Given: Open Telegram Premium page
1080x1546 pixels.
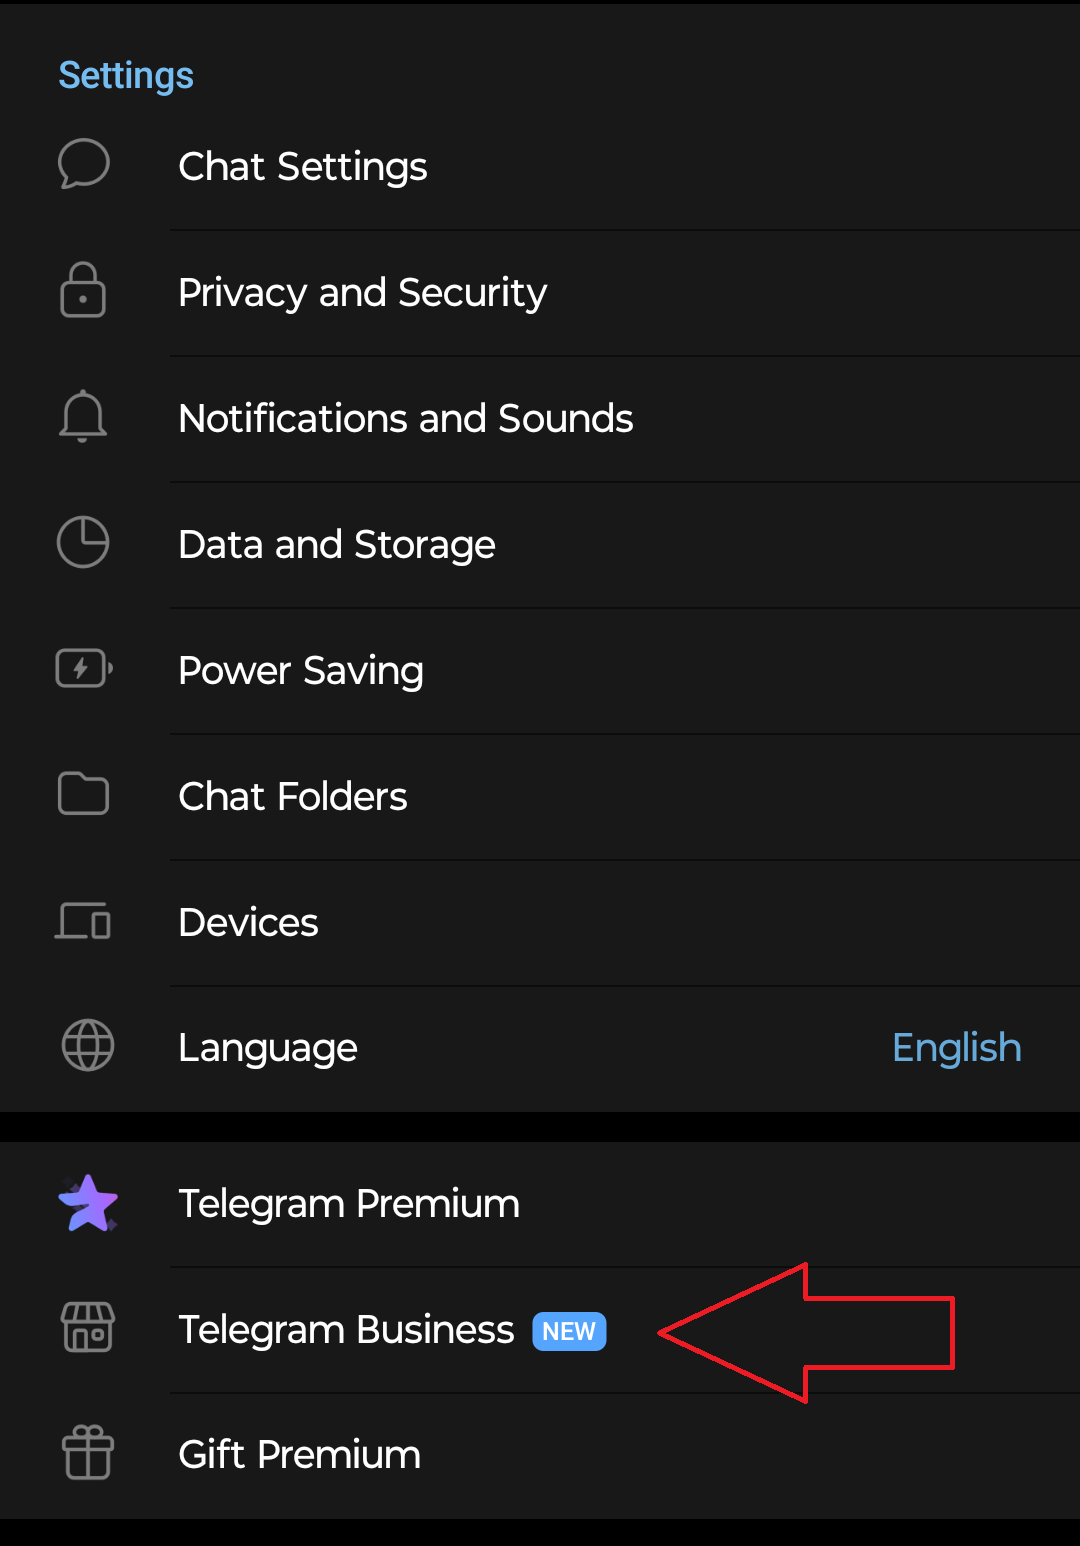Looking at the screenshot, I should coord(348,1204).
